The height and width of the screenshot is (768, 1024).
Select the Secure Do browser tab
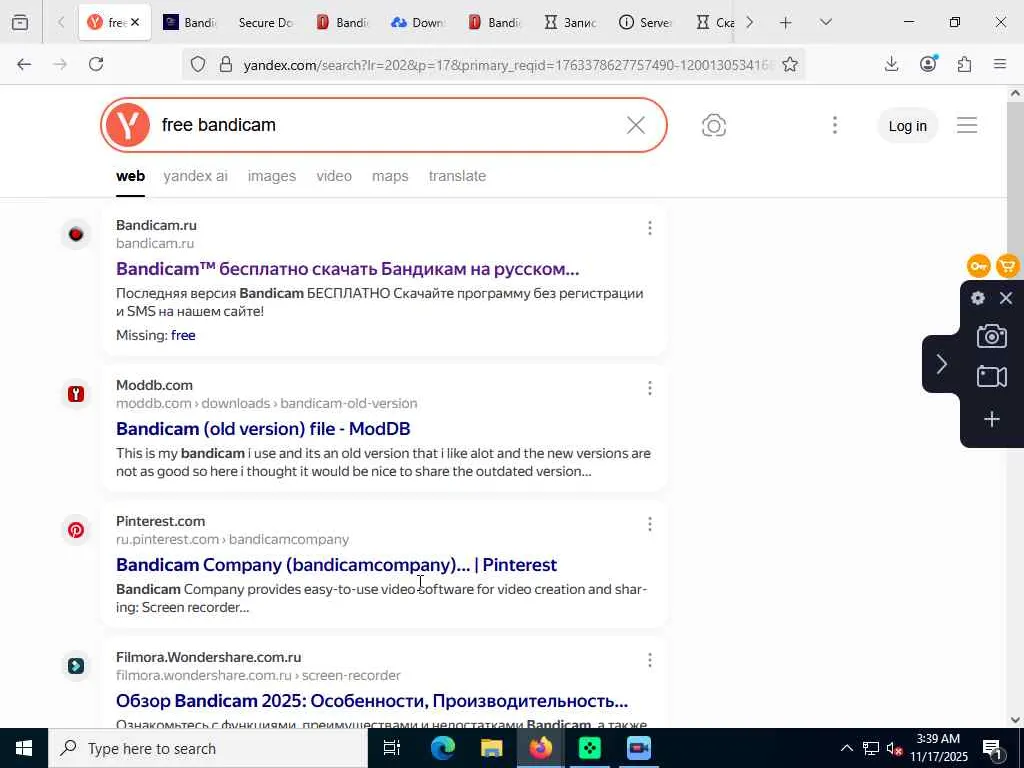click(x=265, y=23)
